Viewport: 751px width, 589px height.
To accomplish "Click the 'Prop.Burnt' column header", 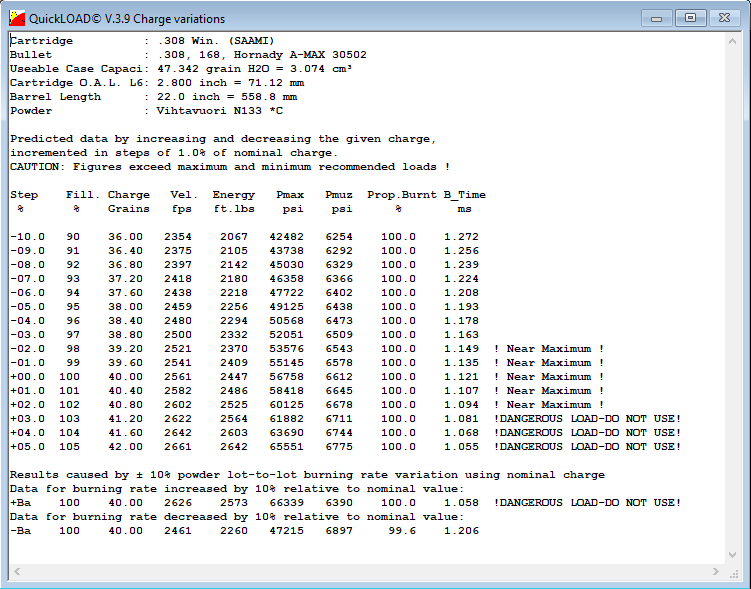I will [402, 195].
